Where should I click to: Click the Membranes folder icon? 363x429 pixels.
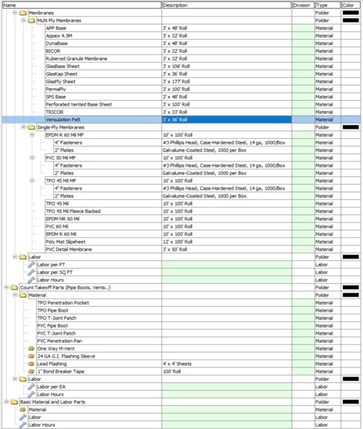click(x=23, y=13)
